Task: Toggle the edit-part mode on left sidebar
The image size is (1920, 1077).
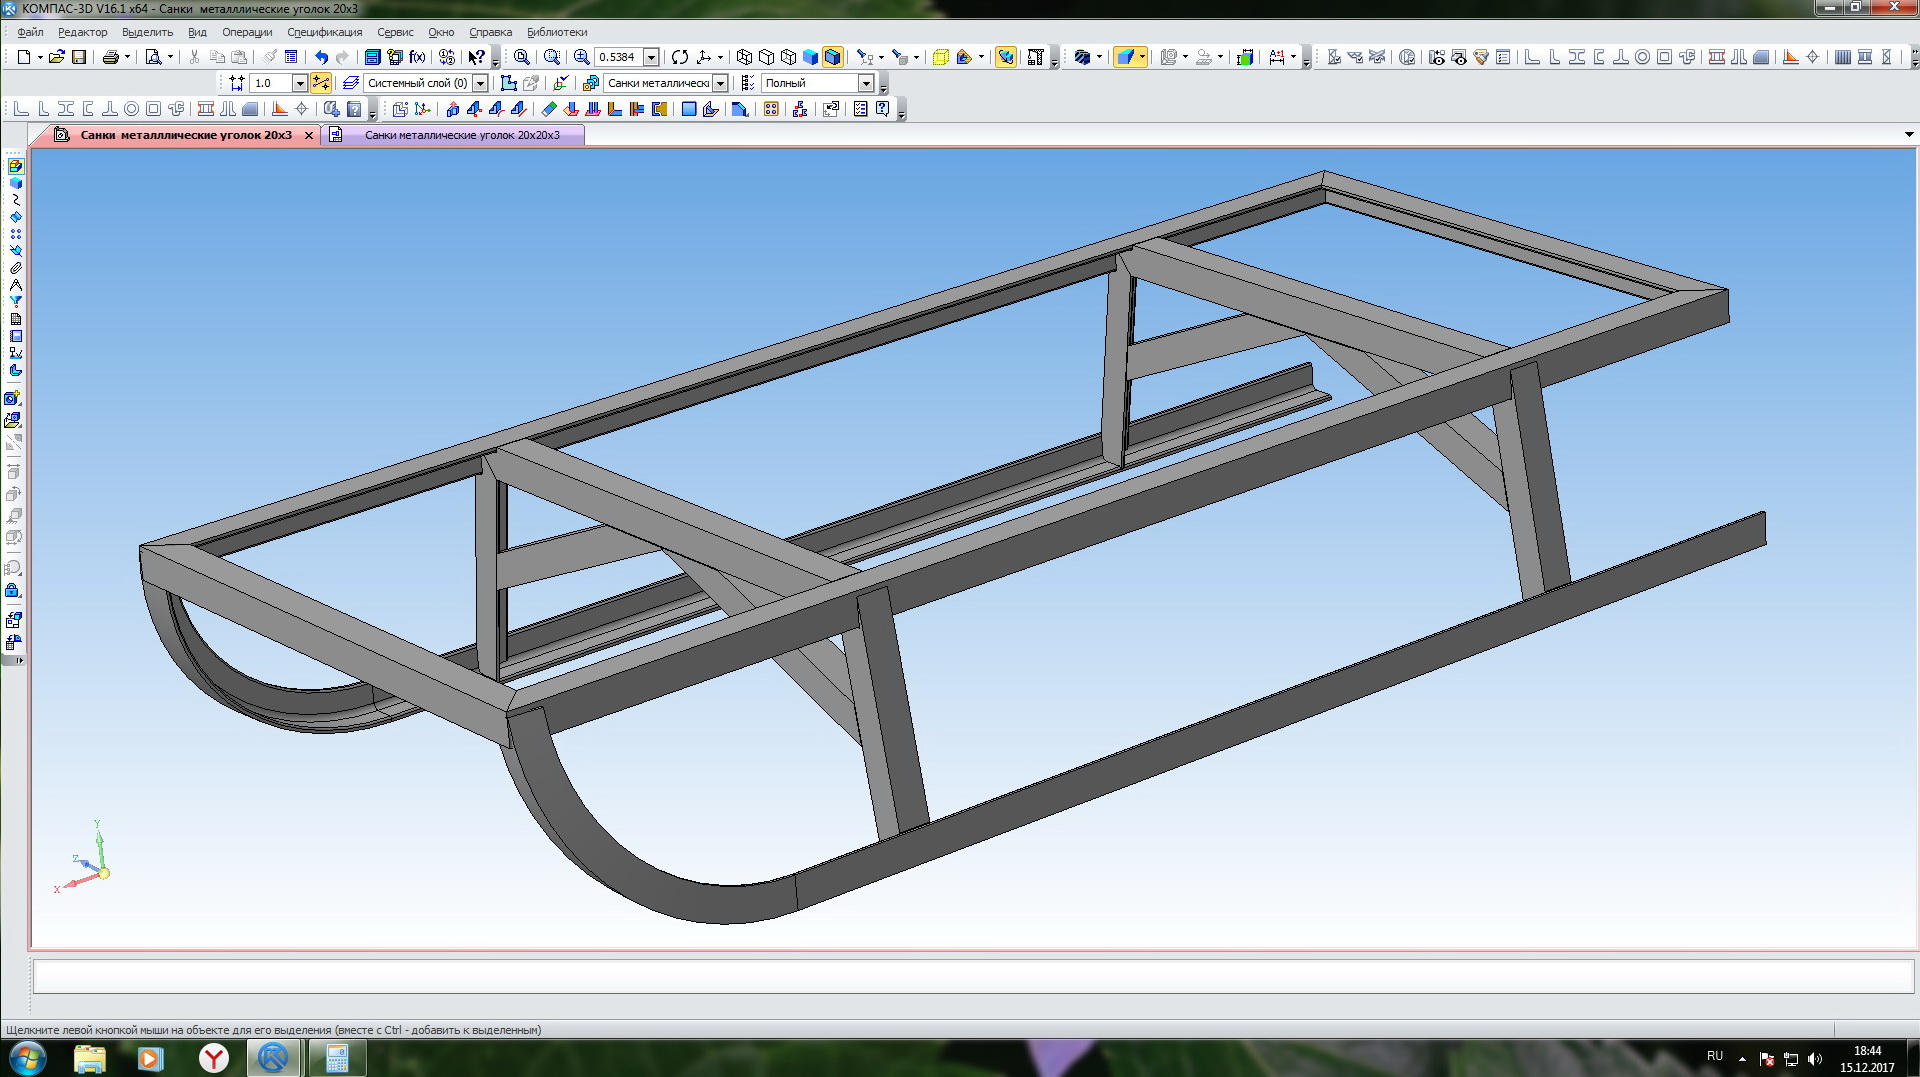Action: (x=15, y=167)
